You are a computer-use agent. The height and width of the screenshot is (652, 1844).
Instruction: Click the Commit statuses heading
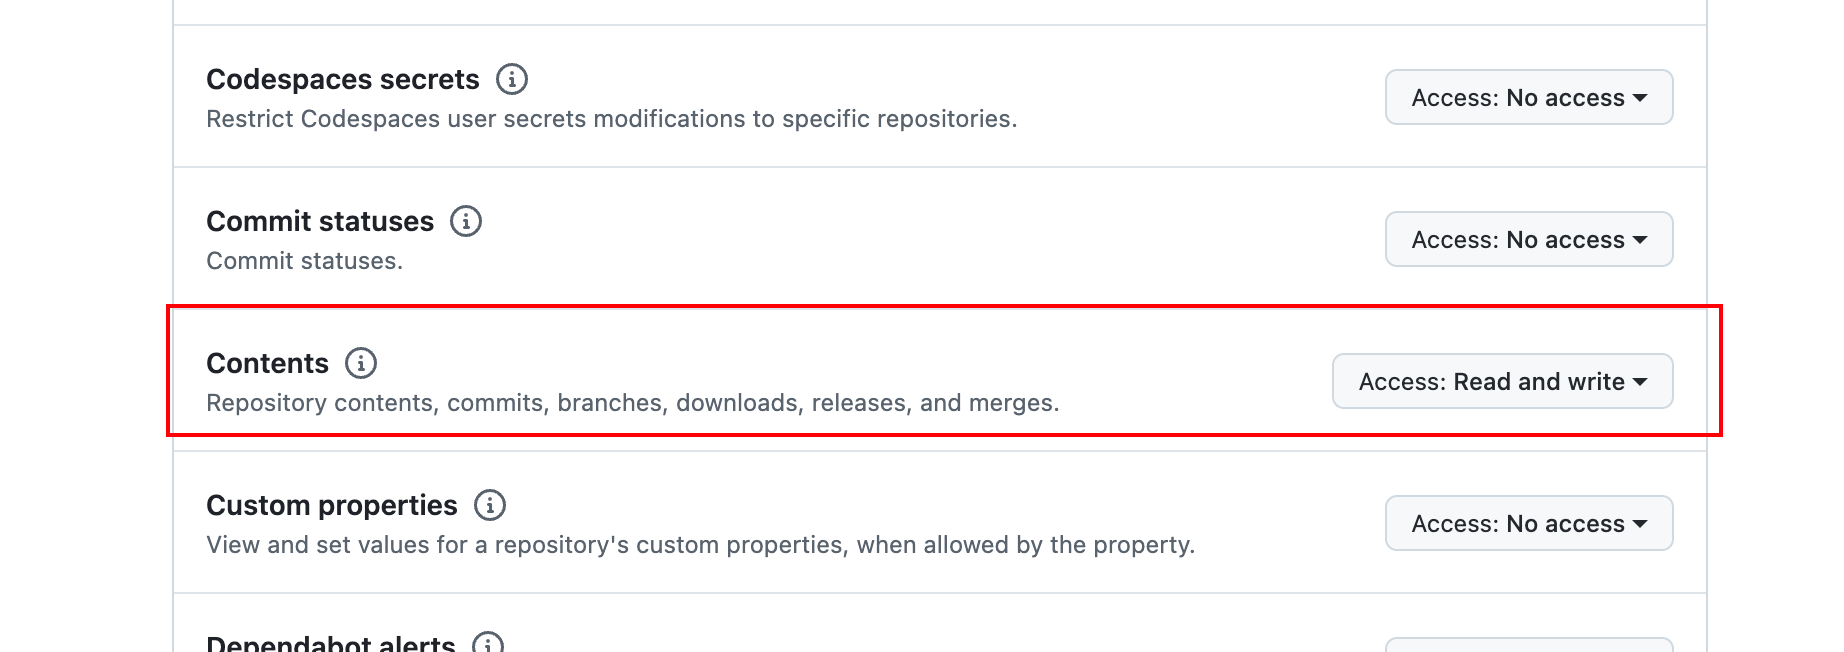(320, 221)
